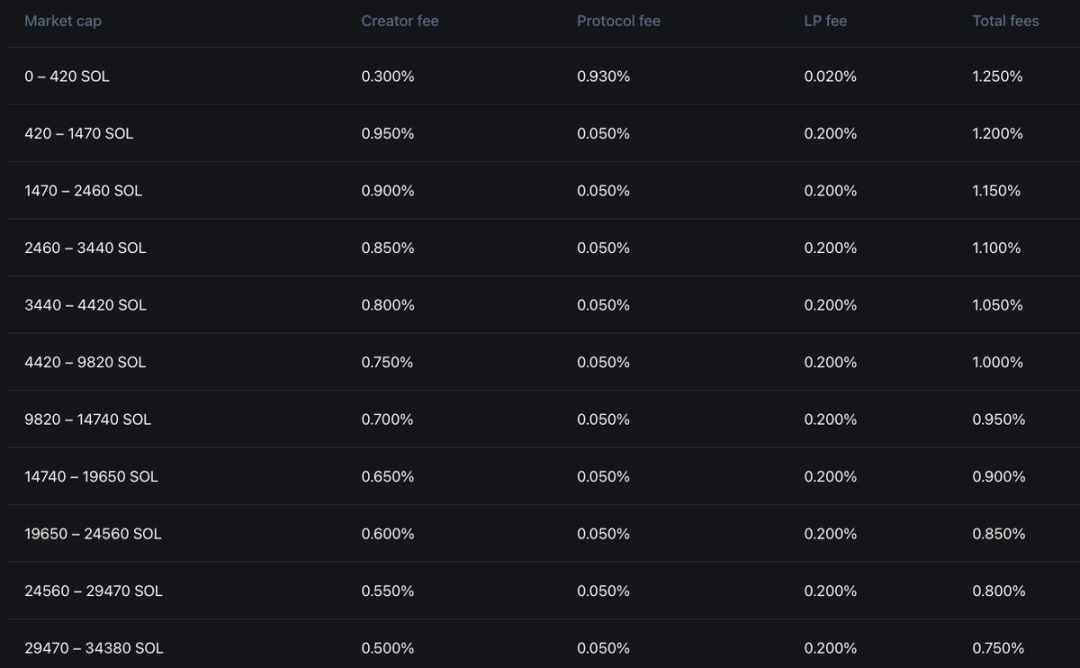The height and width of the screenshot is (668, 1080).
Task: Click the Creator fee column header
Action: (x=400, y=21)
